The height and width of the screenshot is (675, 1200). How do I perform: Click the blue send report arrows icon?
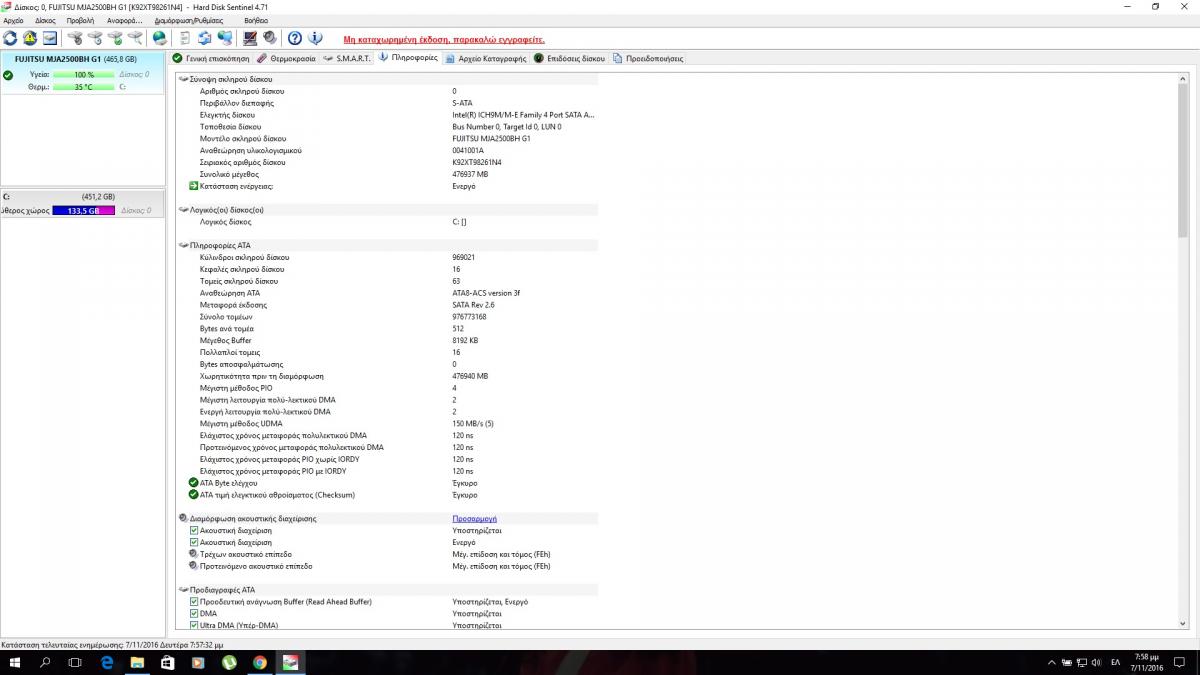[x=205, y=38]
